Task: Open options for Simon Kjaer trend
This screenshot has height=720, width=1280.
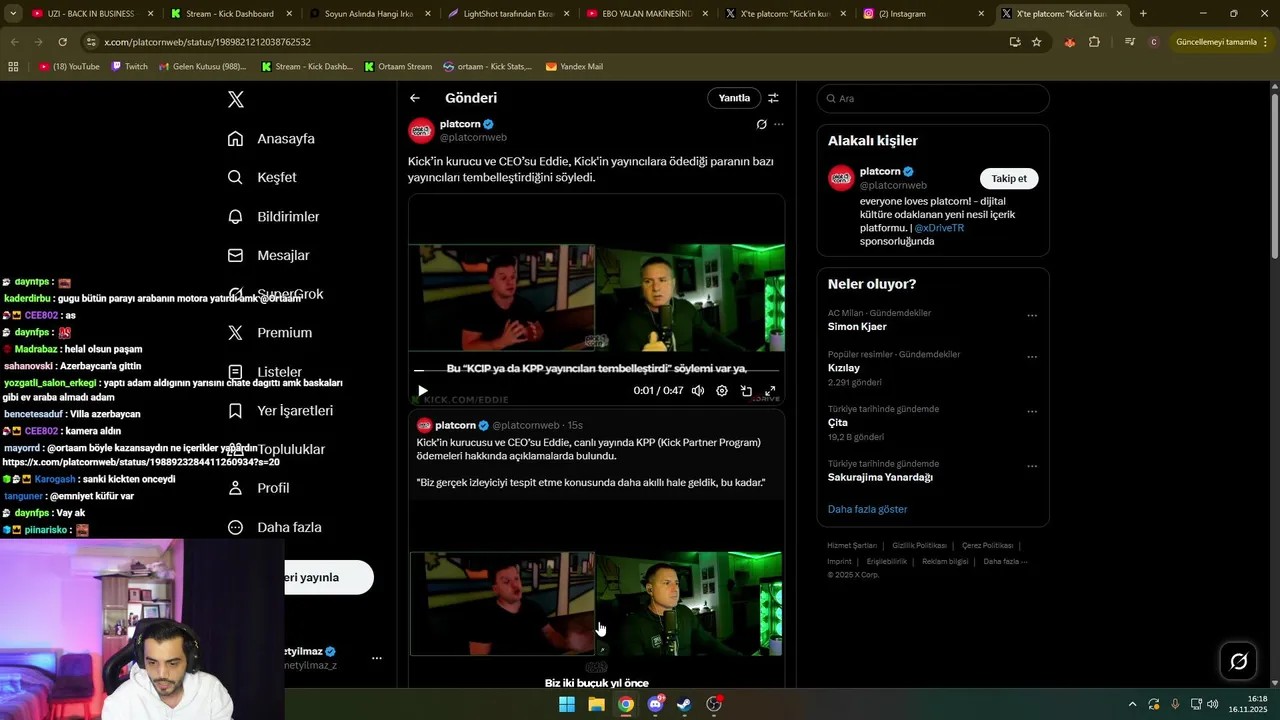Action: point(1032,316)
